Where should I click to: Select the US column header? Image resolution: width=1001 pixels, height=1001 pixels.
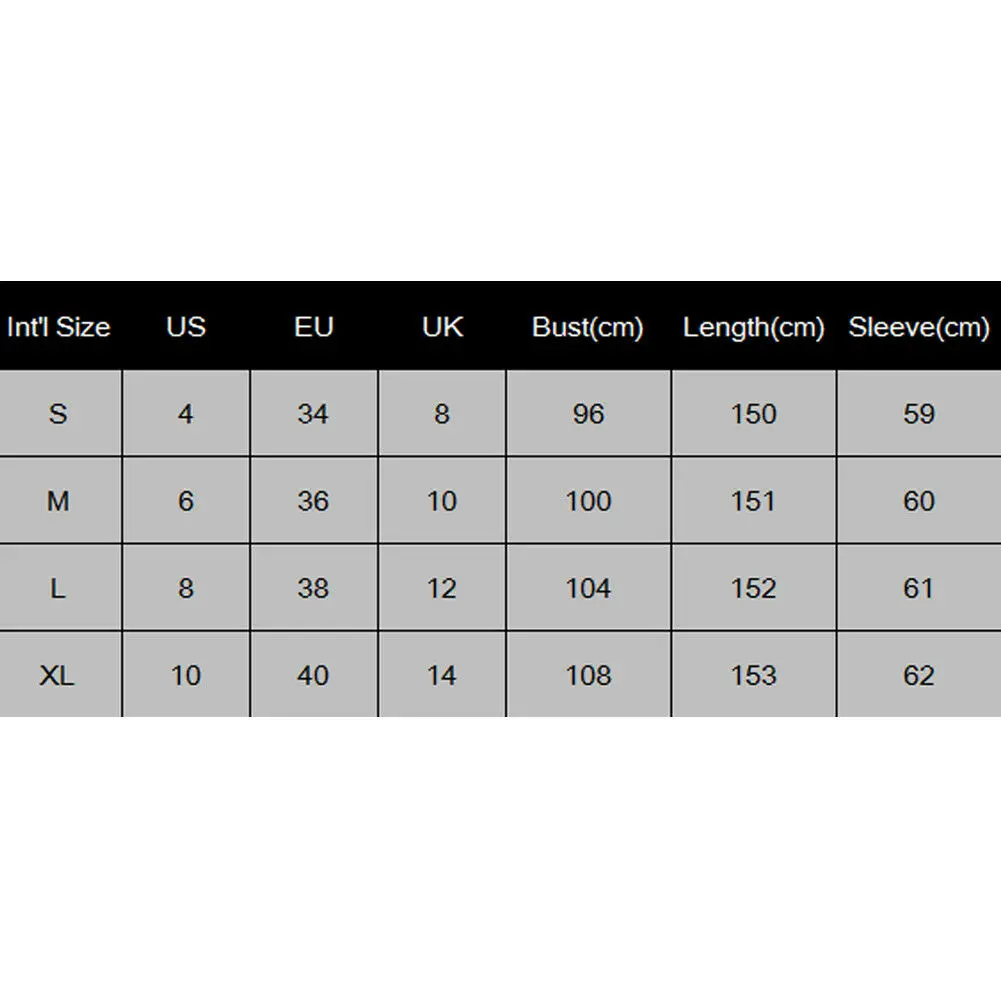(186, 327)
